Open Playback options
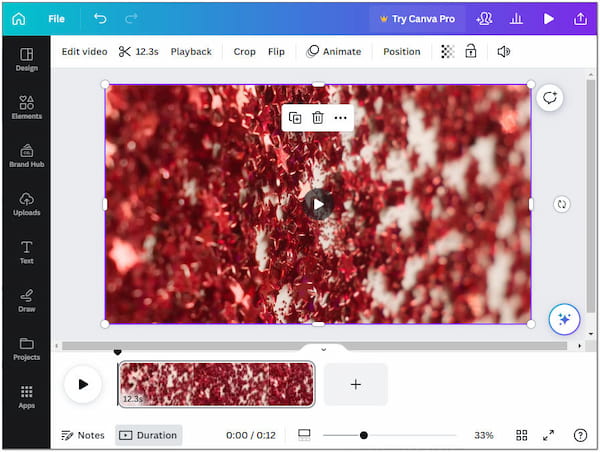600x452 pixels. click(x=191, y=52)
